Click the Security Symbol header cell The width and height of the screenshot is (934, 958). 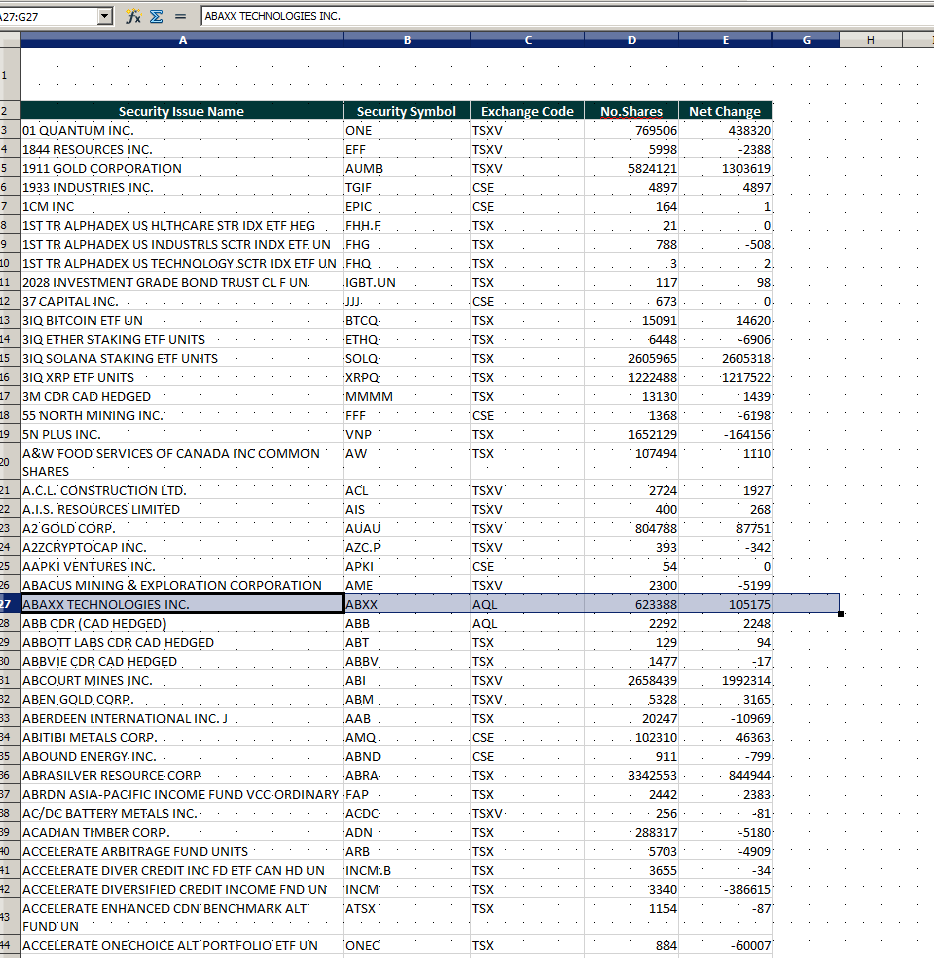(x=407, y=111)
